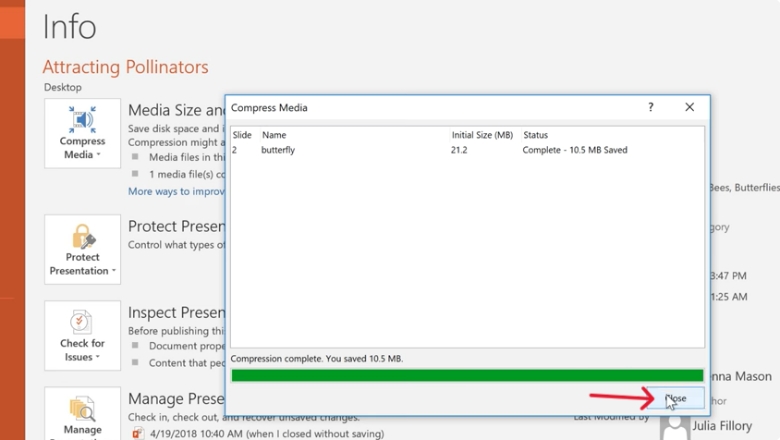780x440 pixels.
Task: Open the 4/19/2018 10:40 AM unsaved version
Action: [267, 434]
